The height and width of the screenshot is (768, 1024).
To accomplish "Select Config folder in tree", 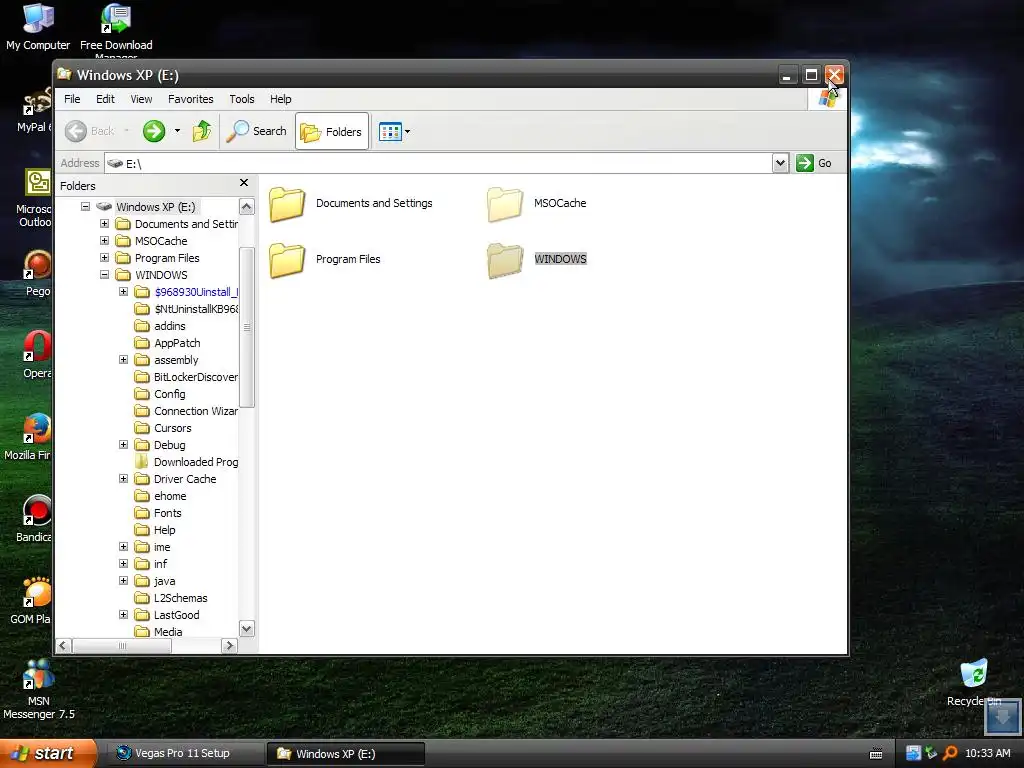I will 160,394.
